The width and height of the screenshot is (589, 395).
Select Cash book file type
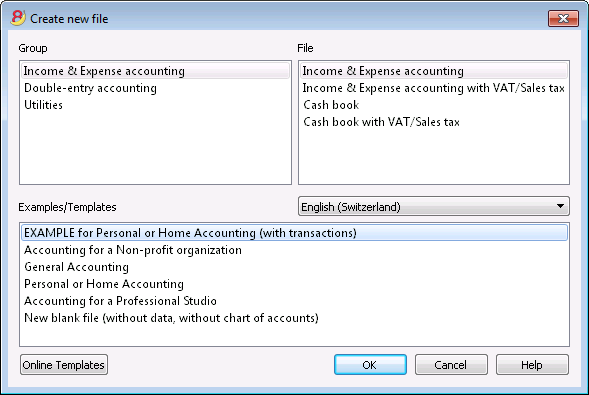click(331, 105)
